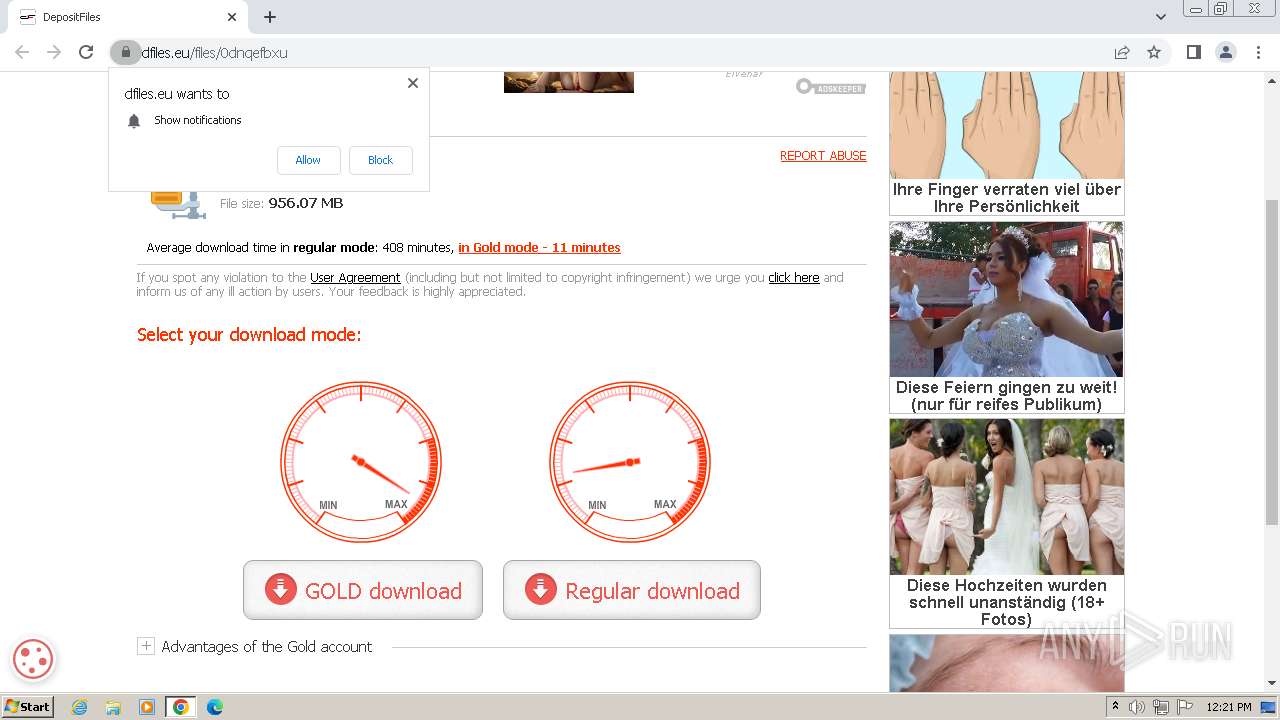Open the Windows Start button
The height and width of the screenshot is (720, 1280).
coord(27,706)
